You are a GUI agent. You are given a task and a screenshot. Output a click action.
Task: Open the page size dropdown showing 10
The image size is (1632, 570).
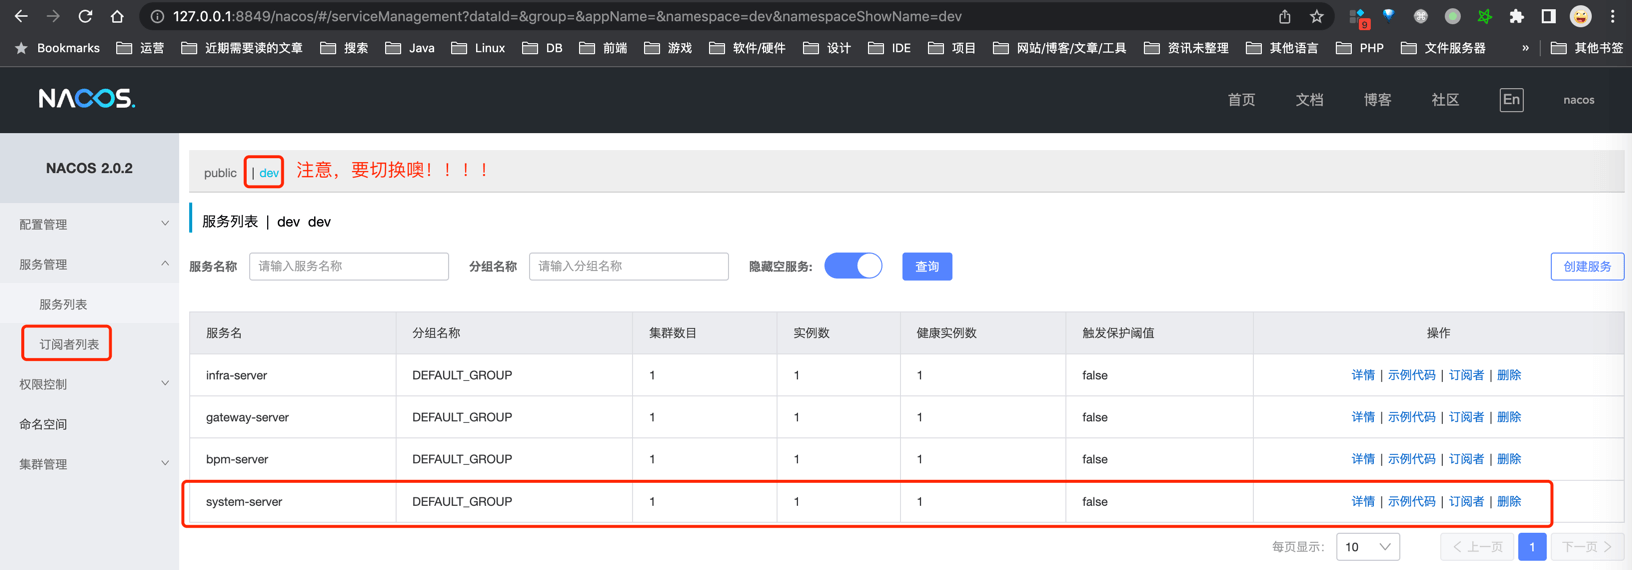coord(1367,547)
